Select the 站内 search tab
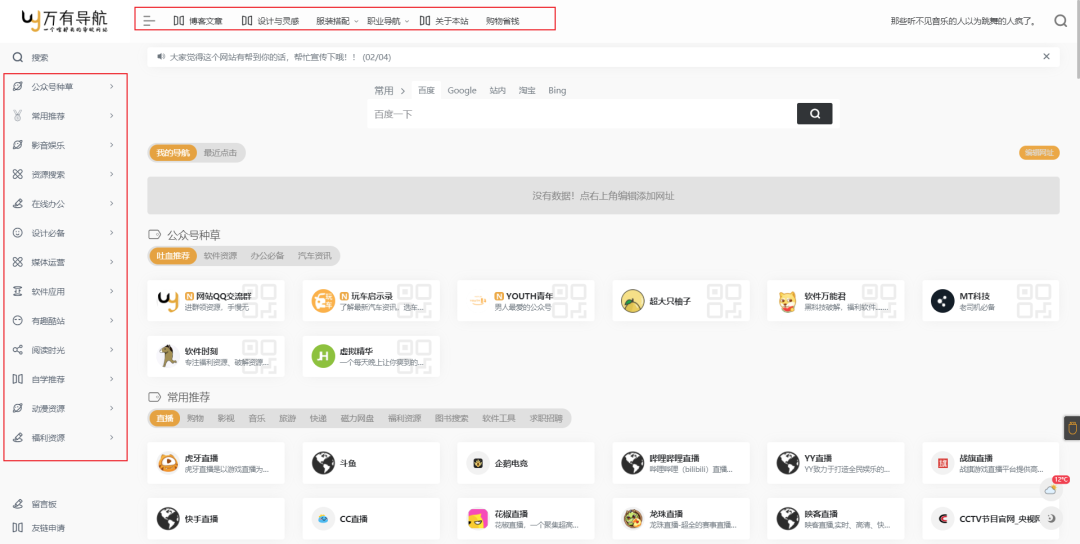This screenshot has height=544, width=1080. coord(497,90)
